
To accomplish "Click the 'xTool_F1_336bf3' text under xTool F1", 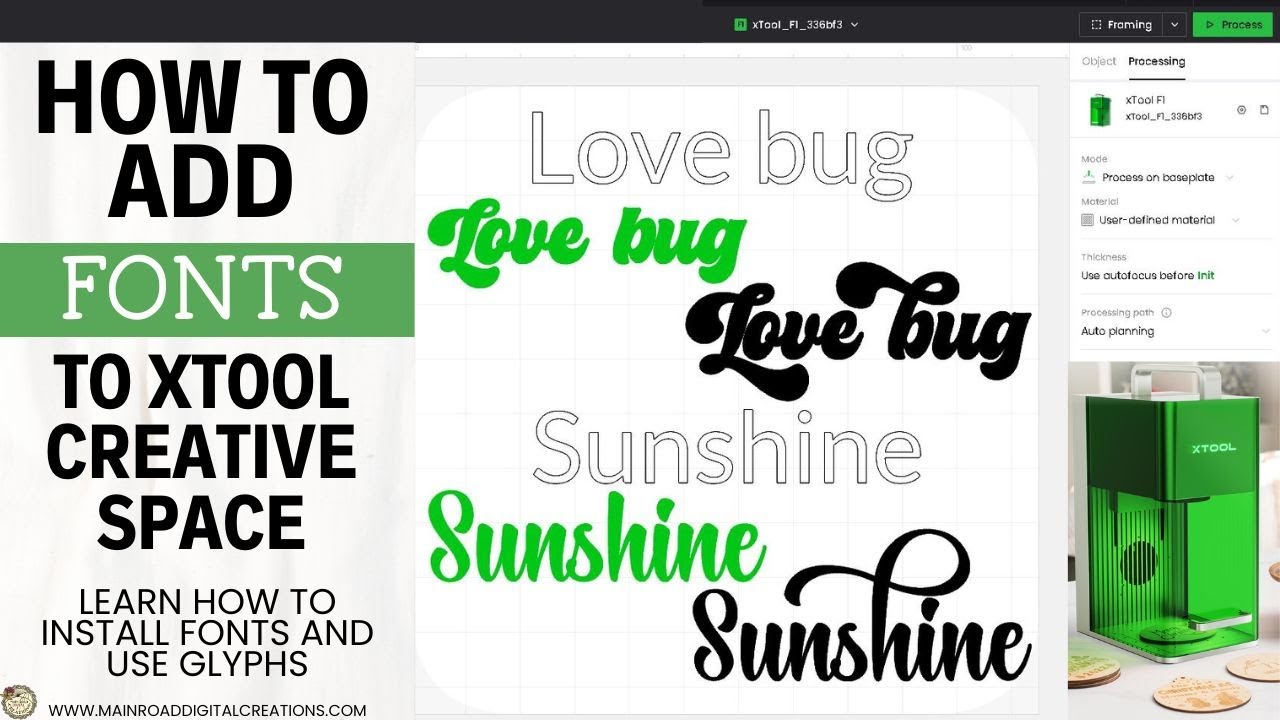I will (x=1164, y=117).
